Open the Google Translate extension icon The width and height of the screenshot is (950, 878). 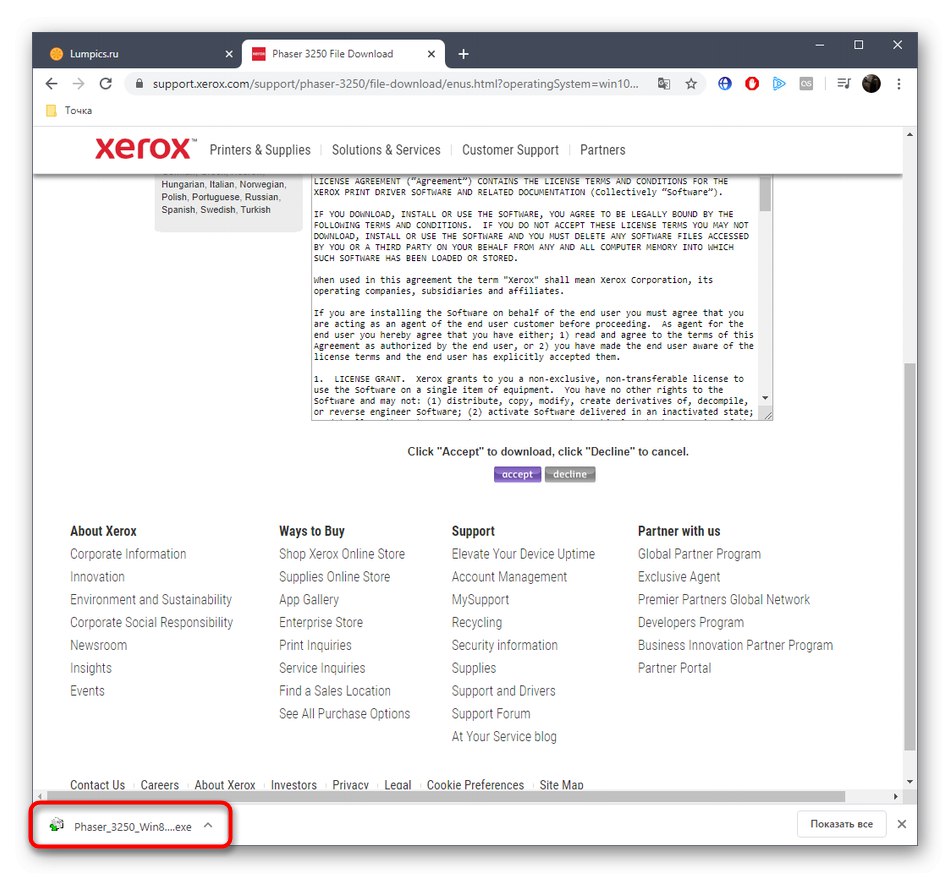[x=664, y=84]
